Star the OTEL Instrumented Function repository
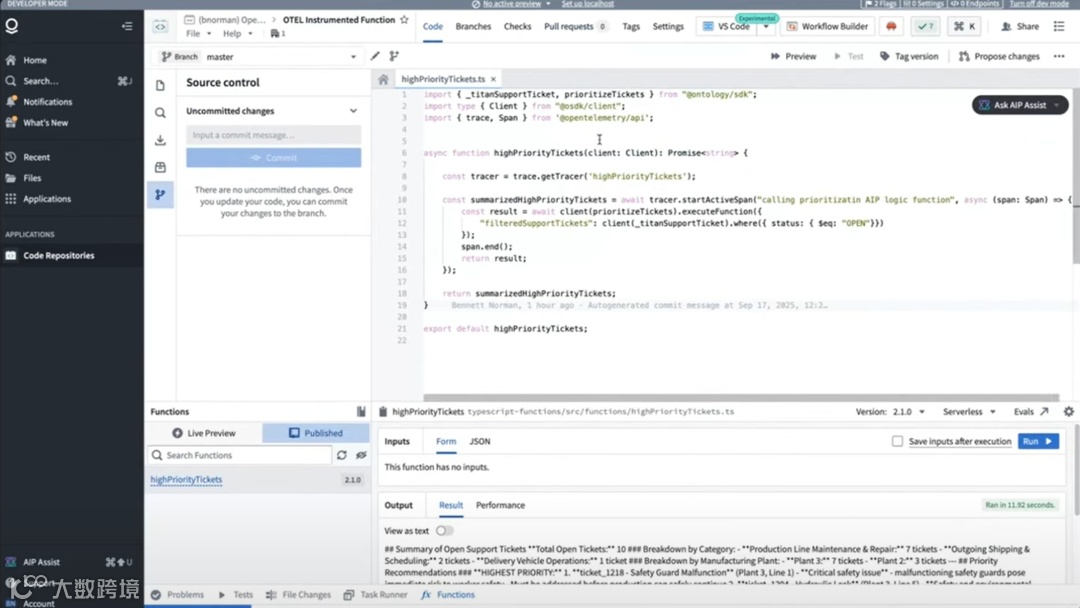The image size is (1080, 608). [x=404, y=20]
